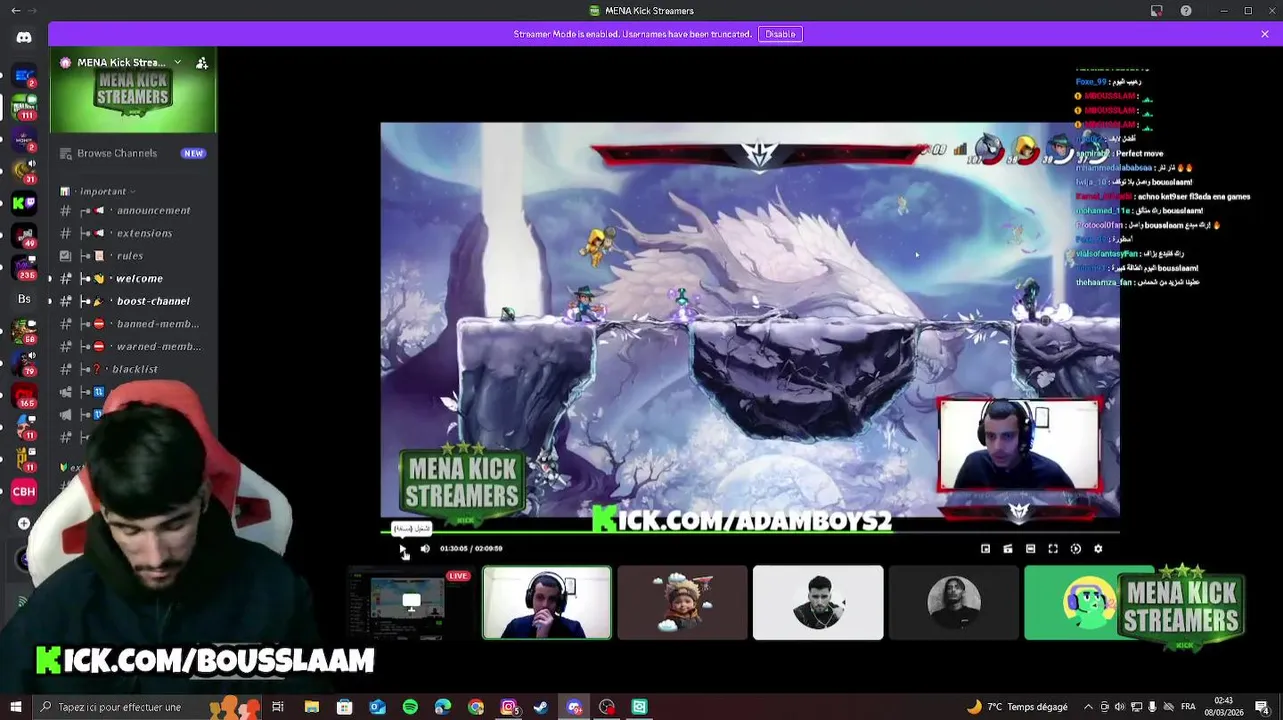The height and width of the screenshot is (720, 1283).
Task: Open the extensions channel
Action: tap(132, 233)
